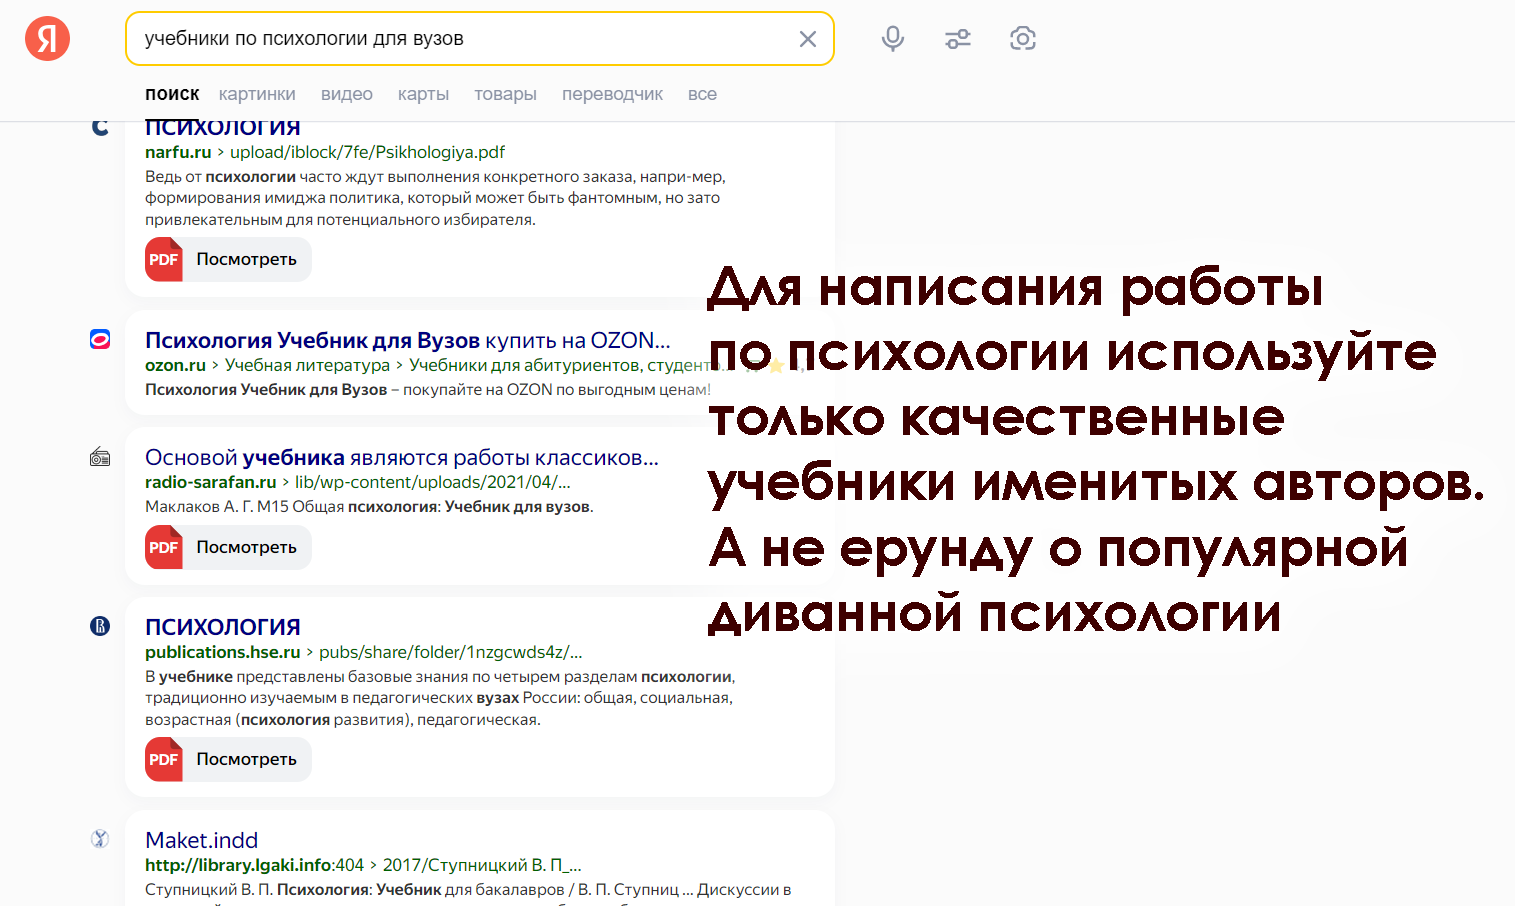Click the ozon.ru domain link

(175, 365)
